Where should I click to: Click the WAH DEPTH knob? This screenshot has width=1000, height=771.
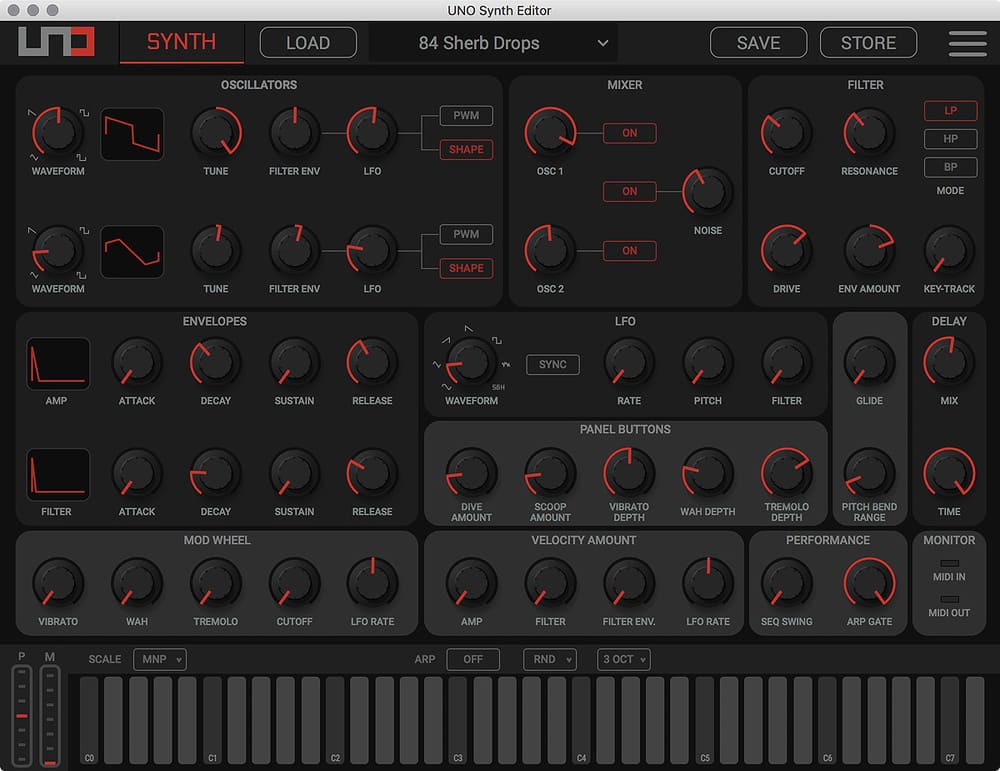tap(707, 473)
